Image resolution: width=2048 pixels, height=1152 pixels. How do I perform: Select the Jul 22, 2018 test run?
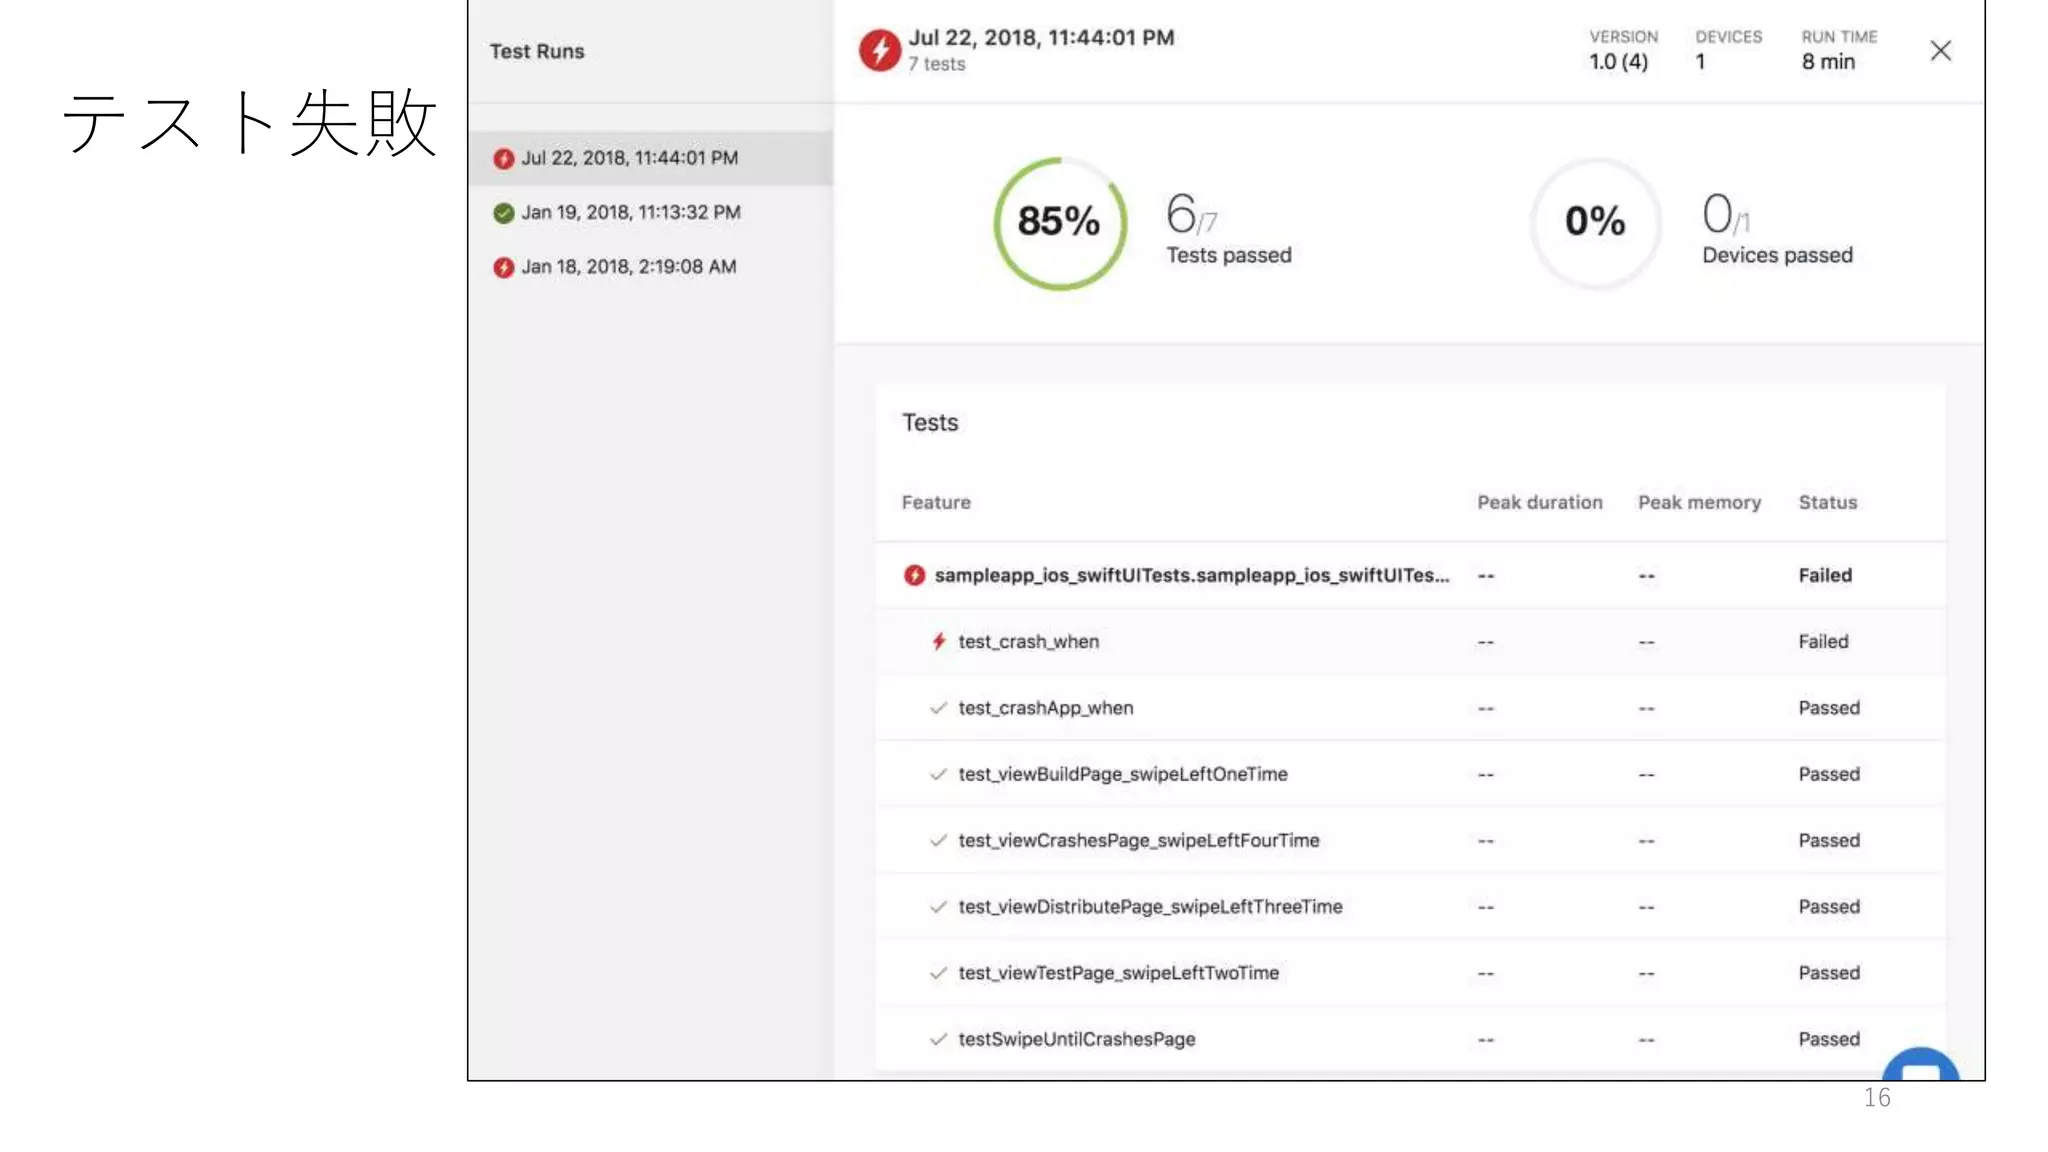click(x=629, y=158)
